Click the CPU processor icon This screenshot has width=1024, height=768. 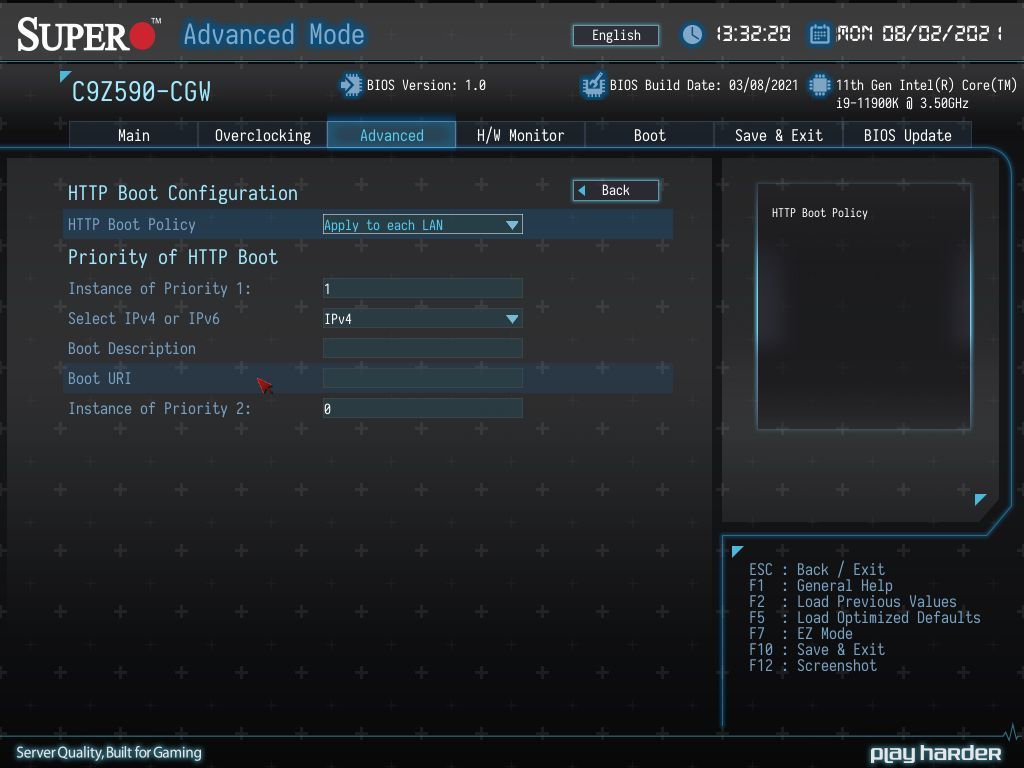click(x=819, y=85)
